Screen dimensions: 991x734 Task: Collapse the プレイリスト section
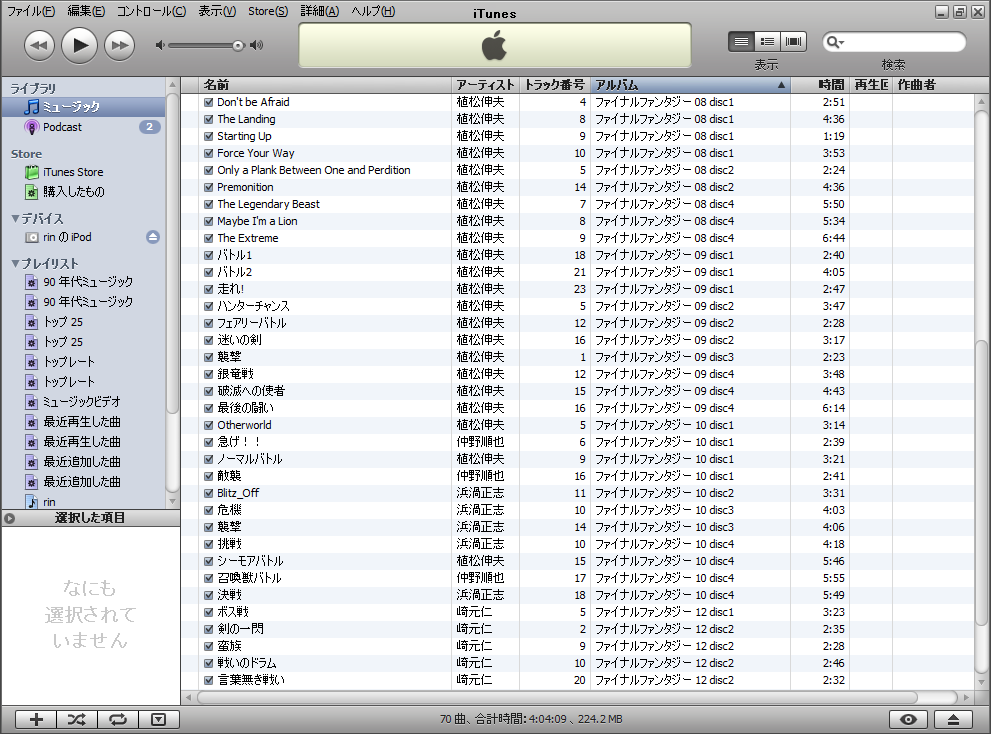tap(15, 263)
